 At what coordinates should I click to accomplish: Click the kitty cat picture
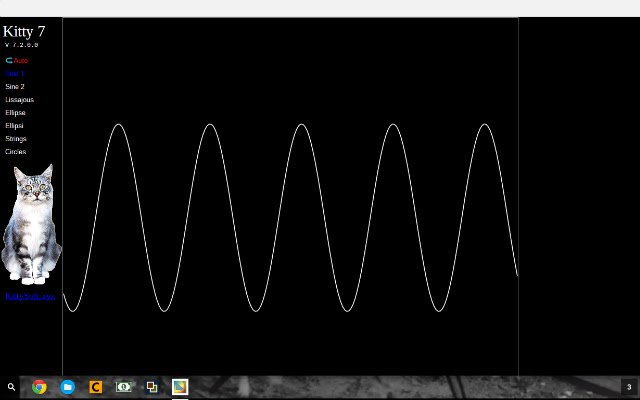pos(31,224)
